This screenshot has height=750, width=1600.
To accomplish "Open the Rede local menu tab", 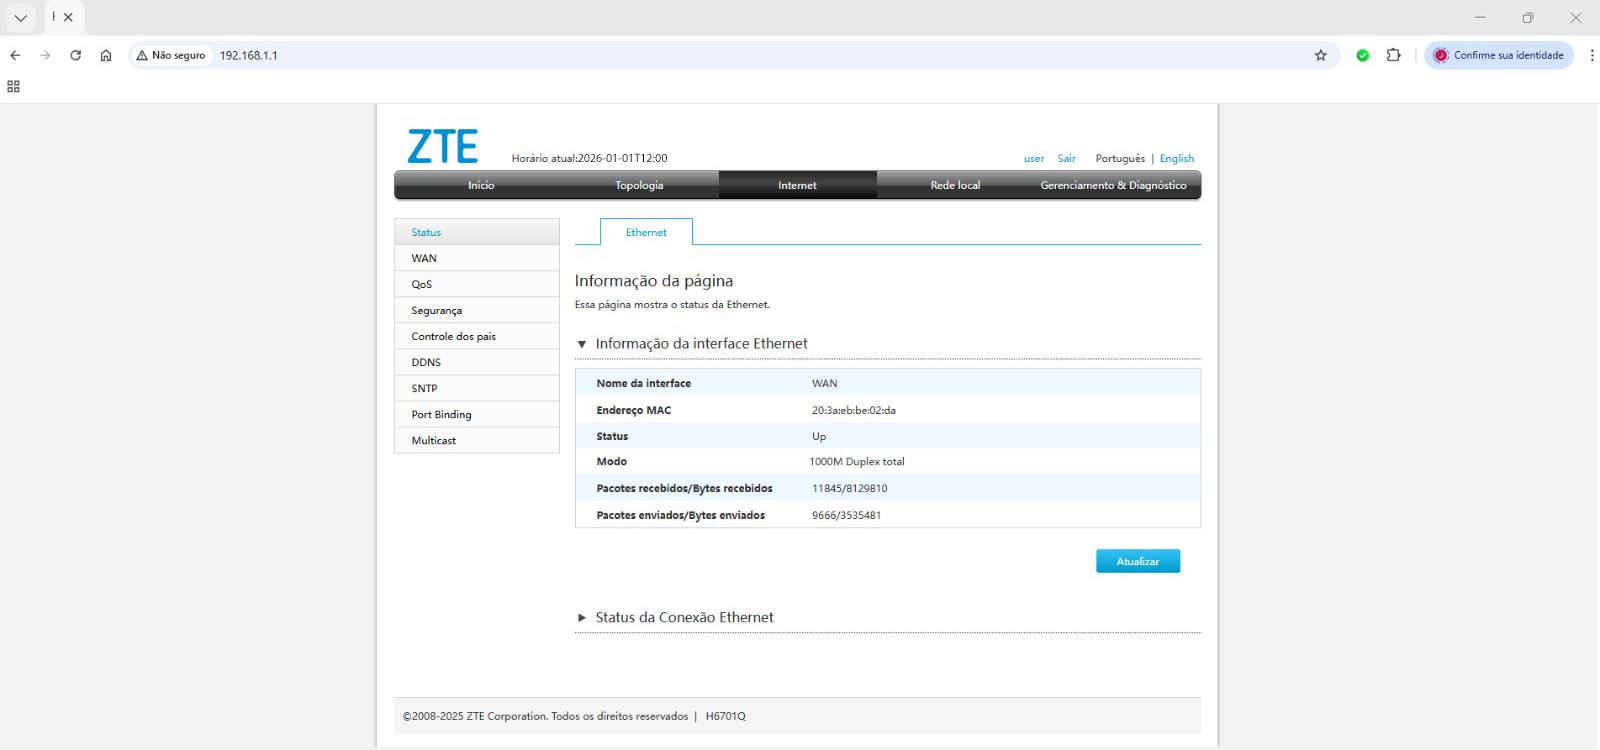I will [x=955, y=185].
